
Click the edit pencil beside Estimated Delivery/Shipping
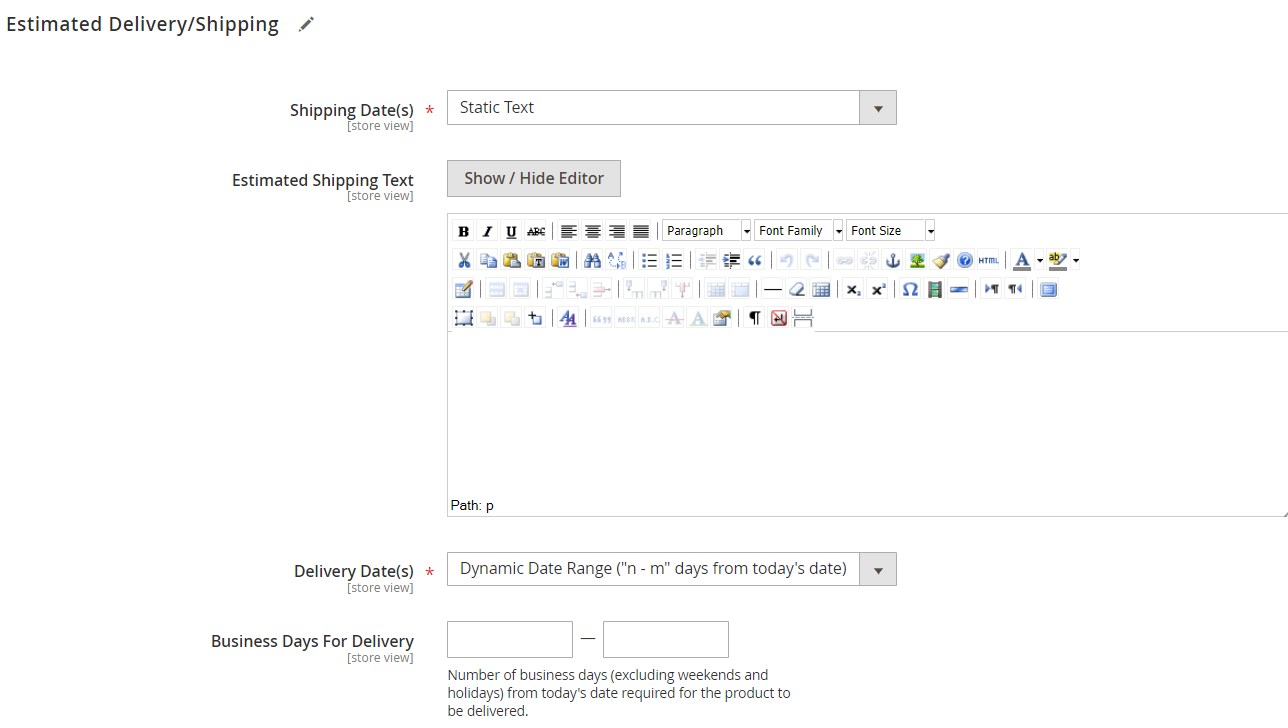(306, 25)
